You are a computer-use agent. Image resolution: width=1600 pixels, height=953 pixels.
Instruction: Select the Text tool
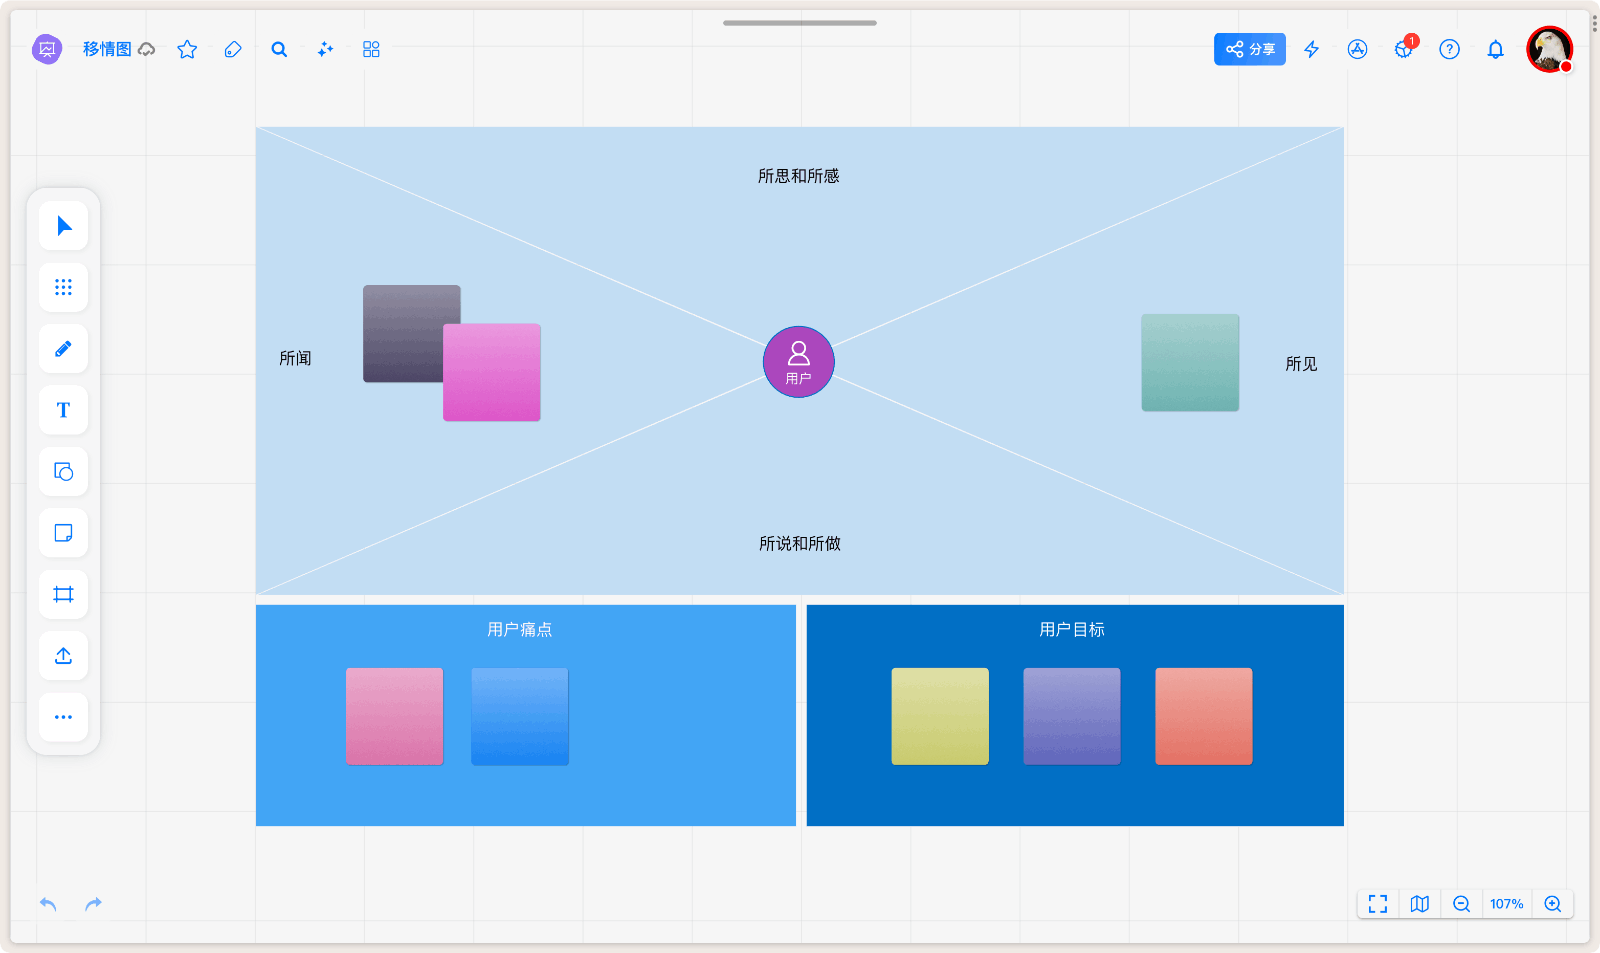click(x=63, y=410)
